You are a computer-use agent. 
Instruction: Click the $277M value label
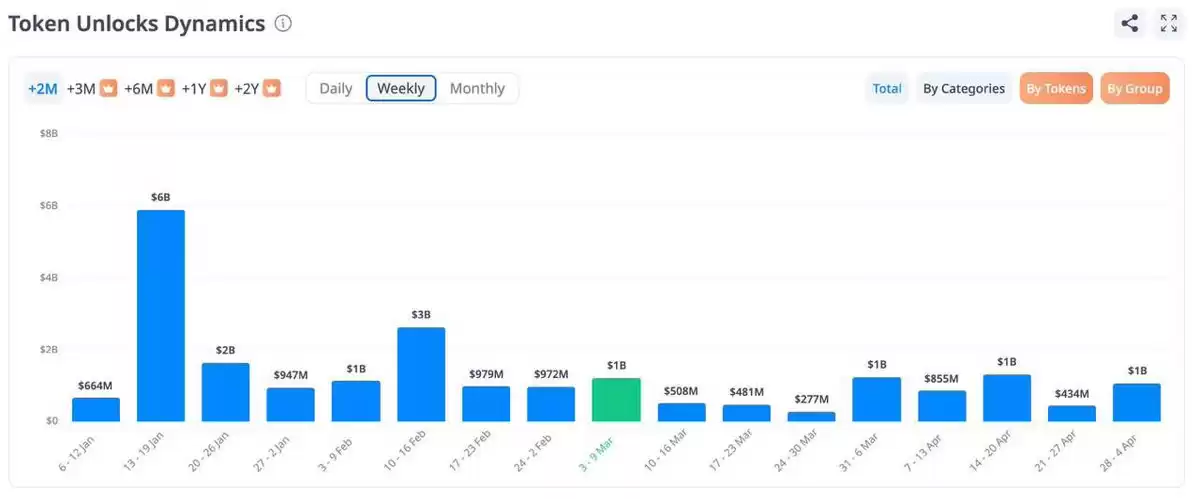pos(812,399)
